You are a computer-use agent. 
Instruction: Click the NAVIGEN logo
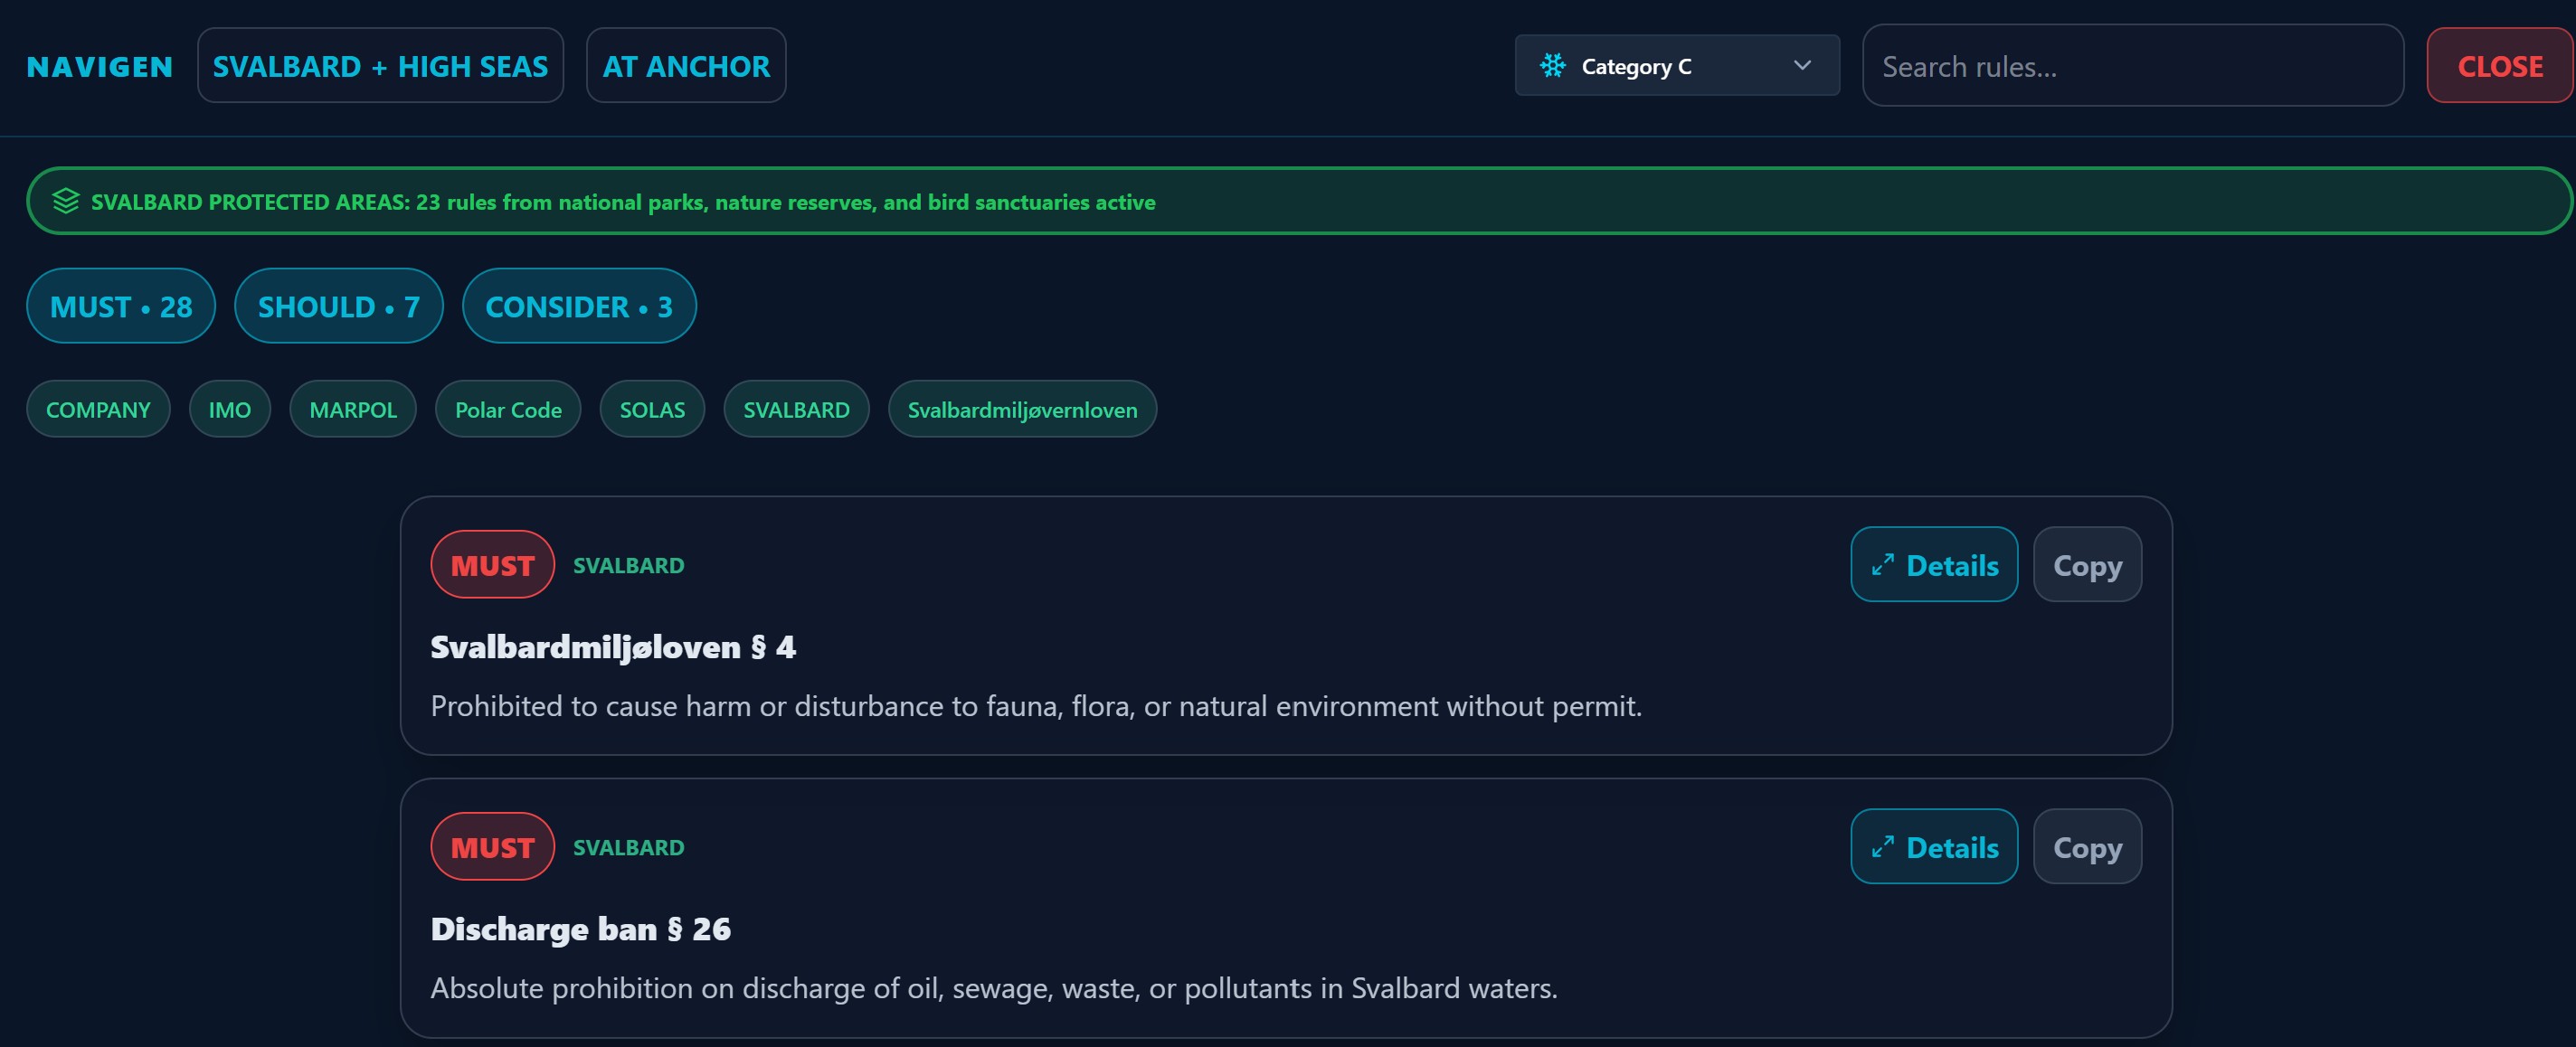click(99, 65)
